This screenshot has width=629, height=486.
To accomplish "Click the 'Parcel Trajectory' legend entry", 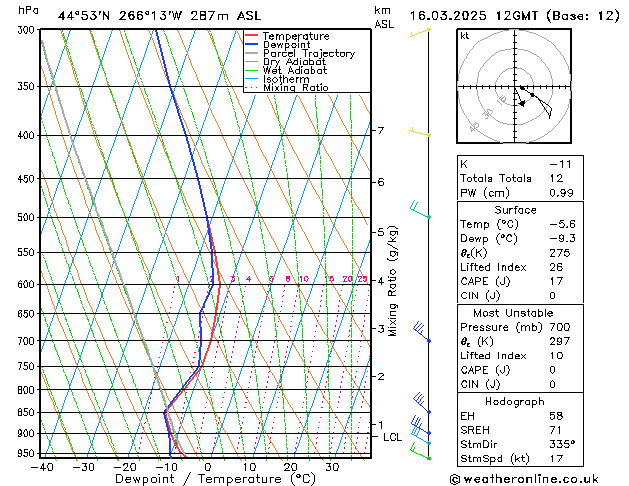I will [309, 53].
